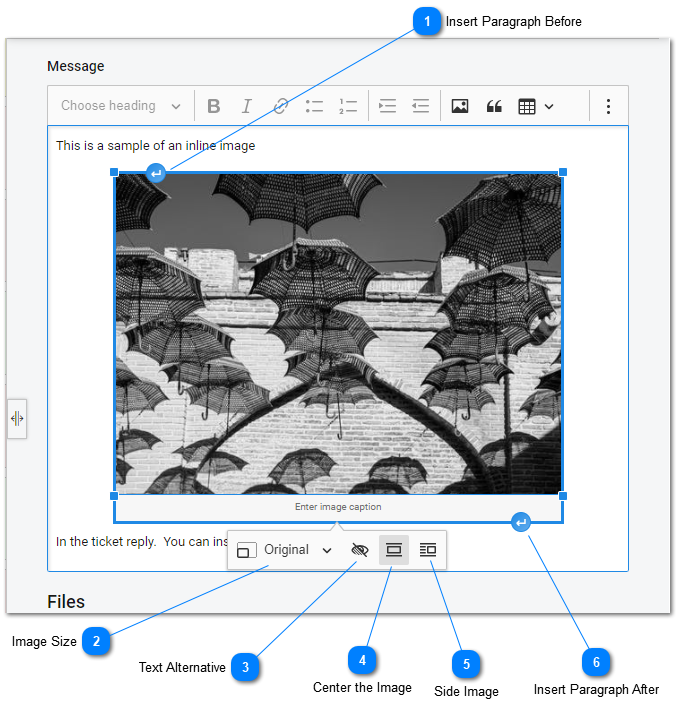679x715 pixels.
Task: Toggle the side image style
Action: point(428,550)
